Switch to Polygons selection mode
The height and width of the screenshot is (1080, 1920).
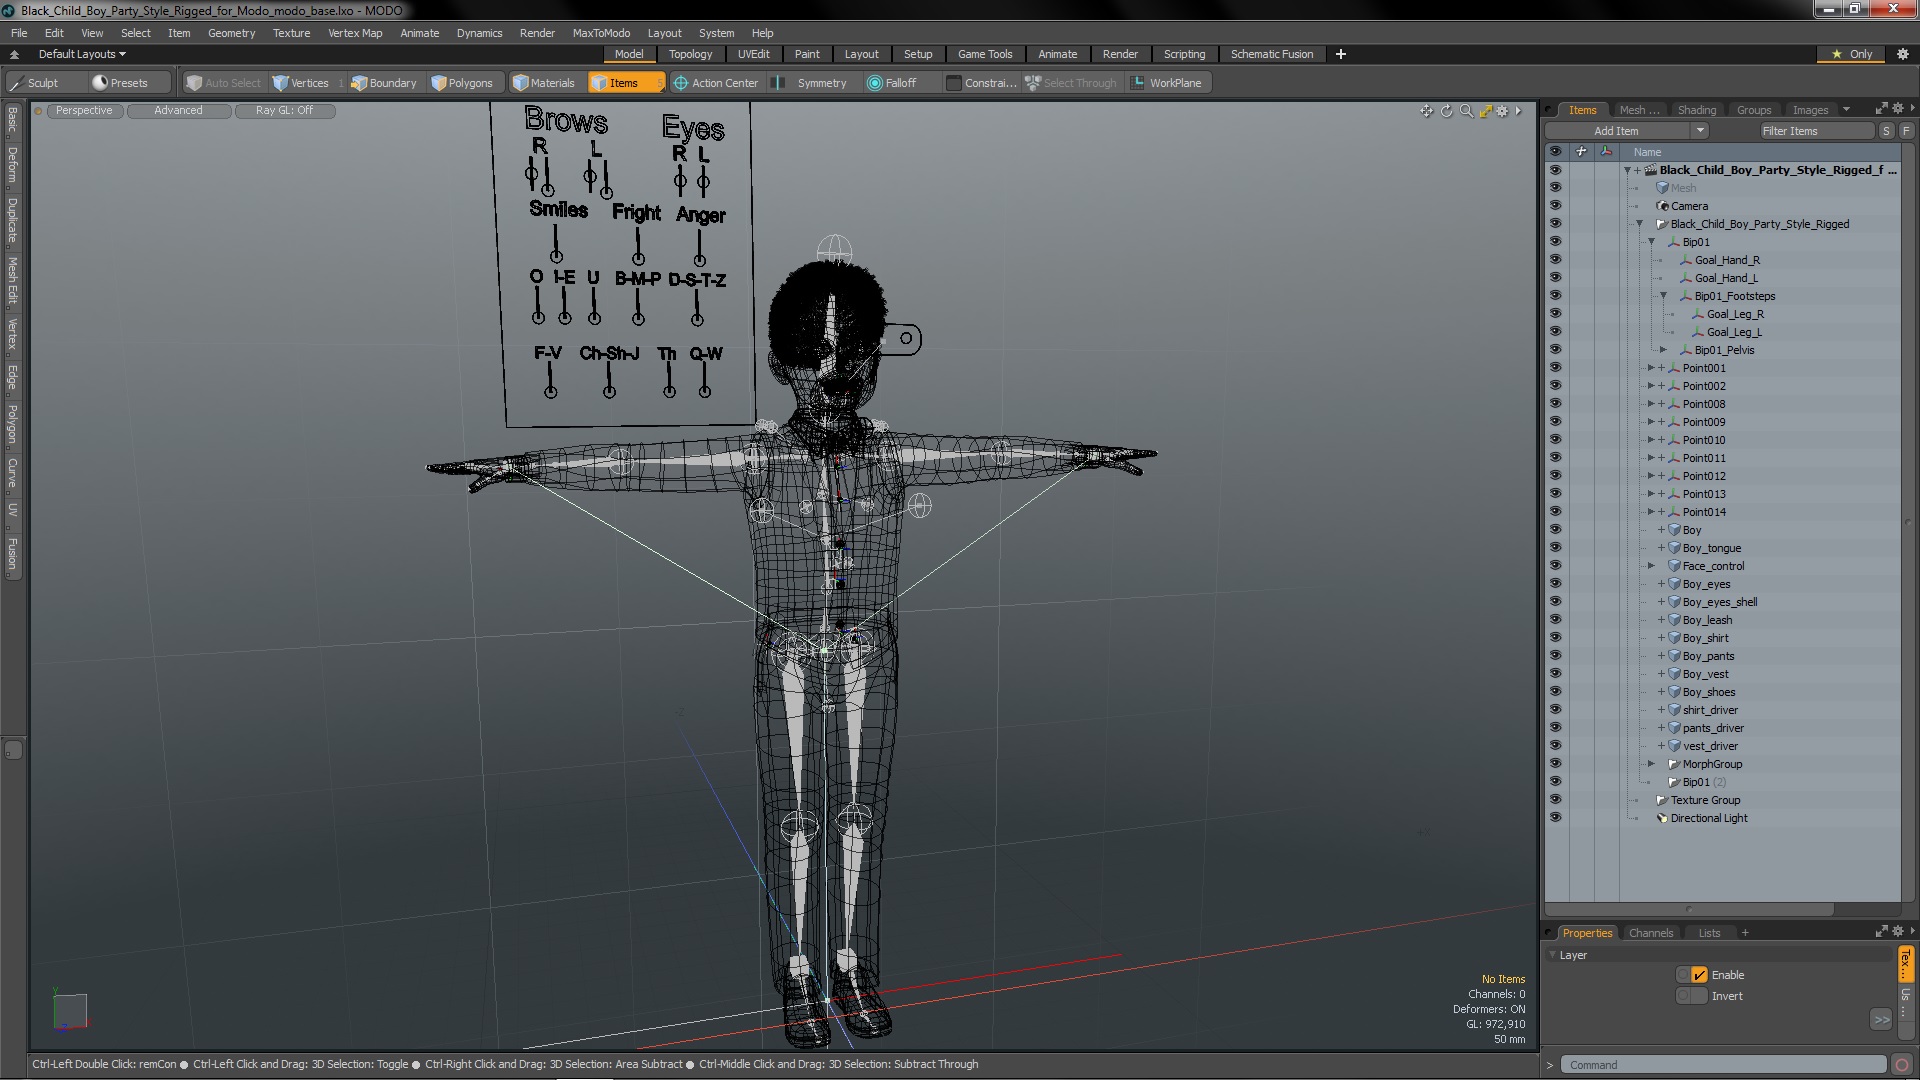tap(462, 83)
